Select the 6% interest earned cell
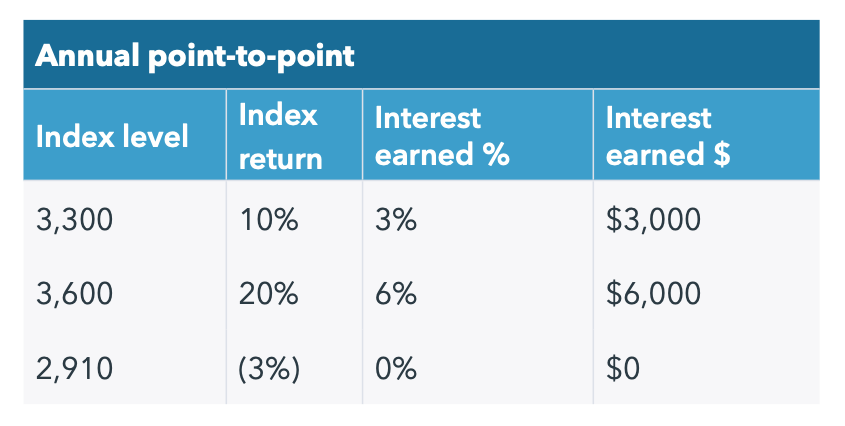The width and height of the screenshot is (845, 426). tap(396, 294)
